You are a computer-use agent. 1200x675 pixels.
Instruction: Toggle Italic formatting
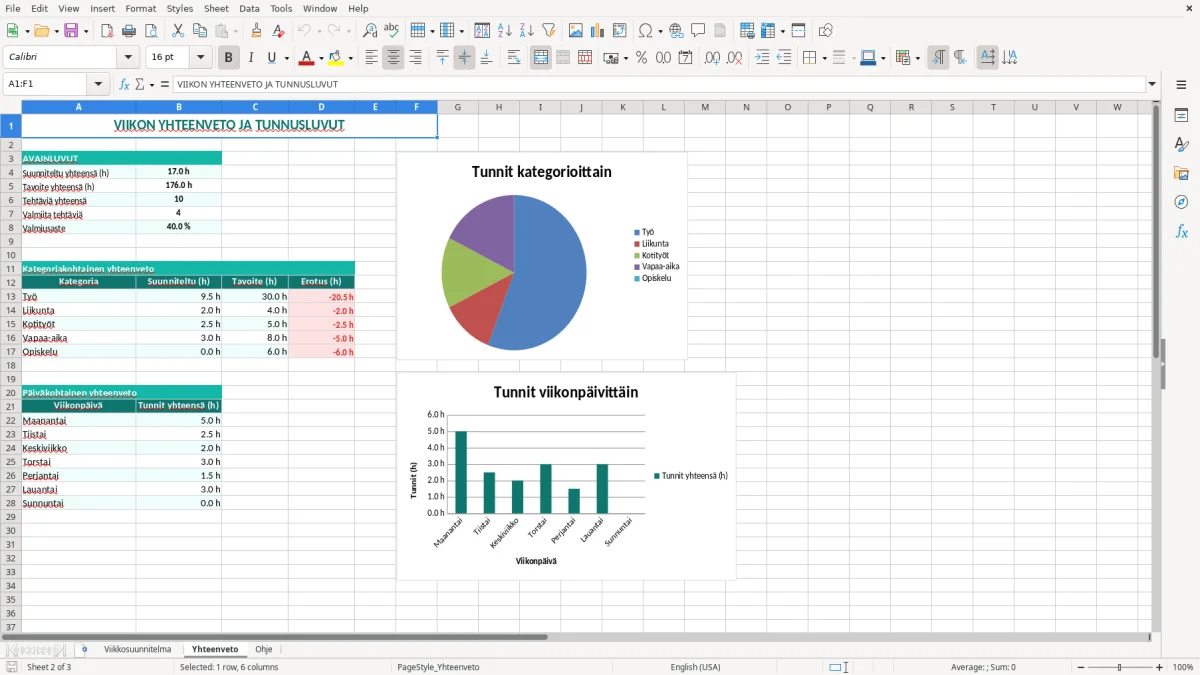tap(251, 58)
